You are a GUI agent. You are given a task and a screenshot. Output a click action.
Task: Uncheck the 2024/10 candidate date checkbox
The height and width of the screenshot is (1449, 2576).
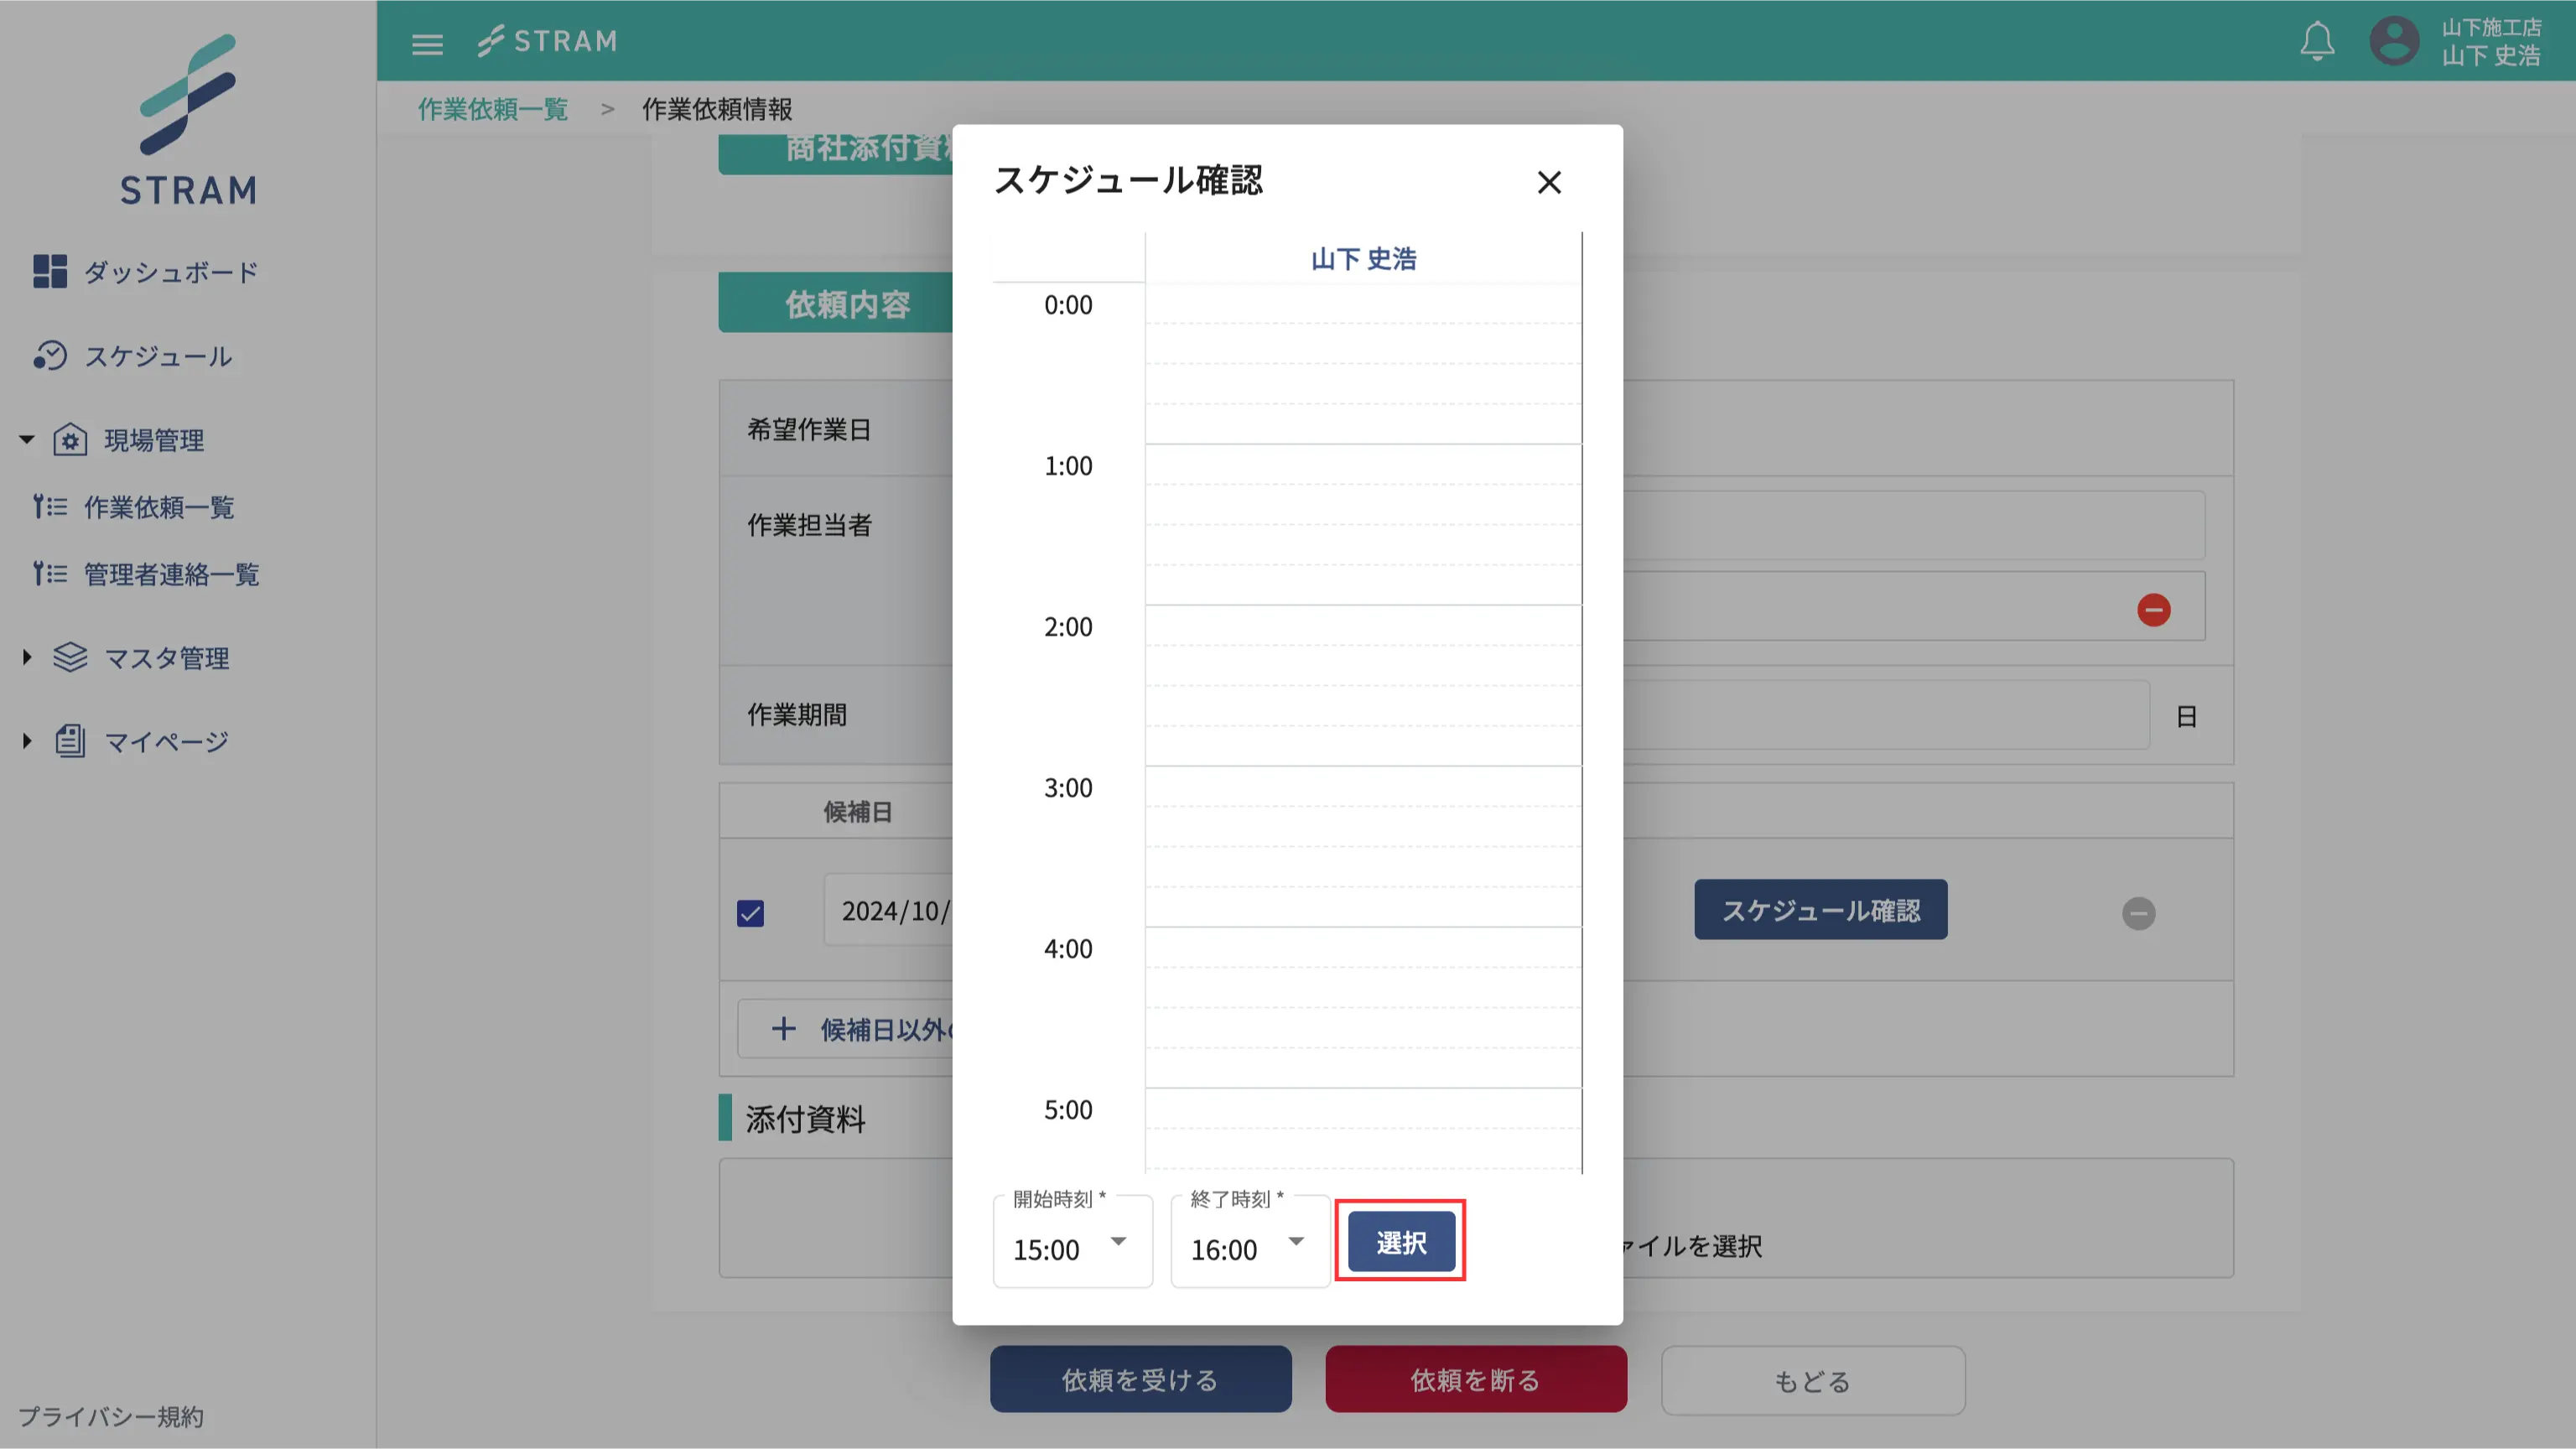click(750, 912)
